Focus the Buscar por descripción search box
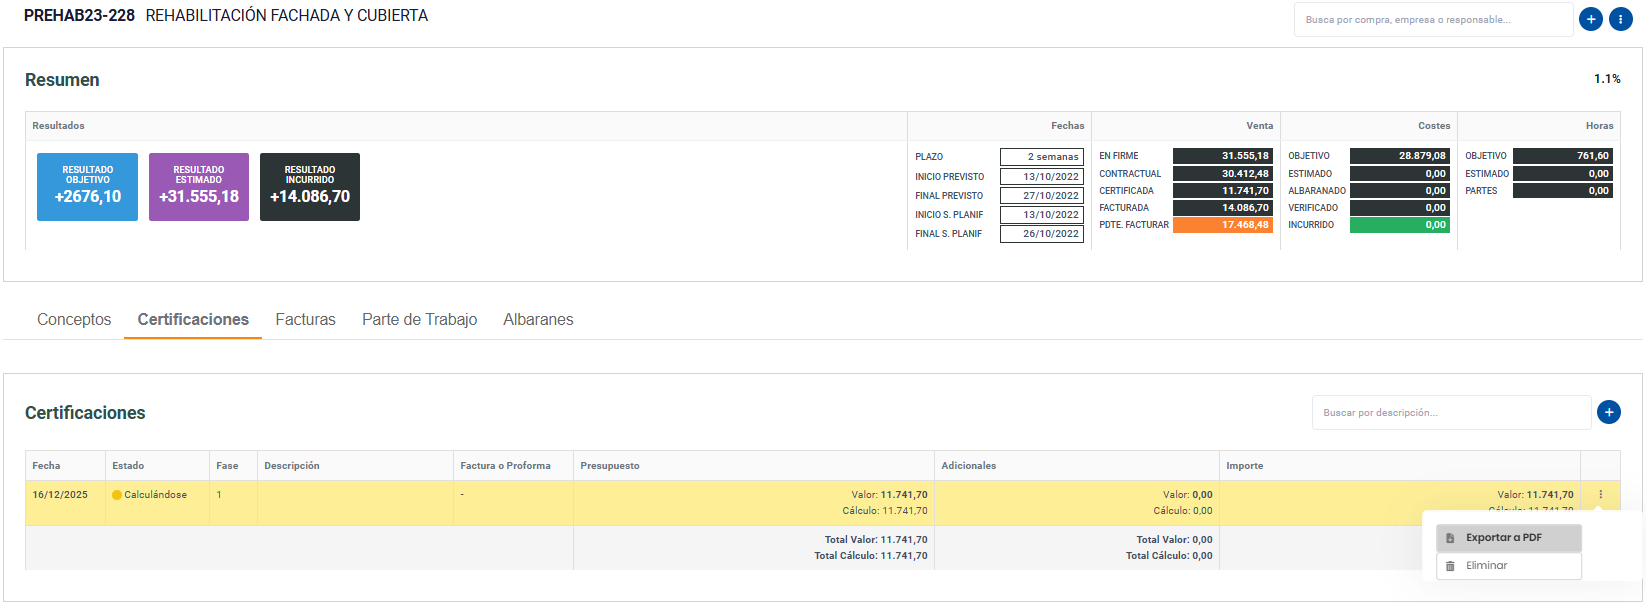The image size is (1646, 604). (x=1450, y=413)
